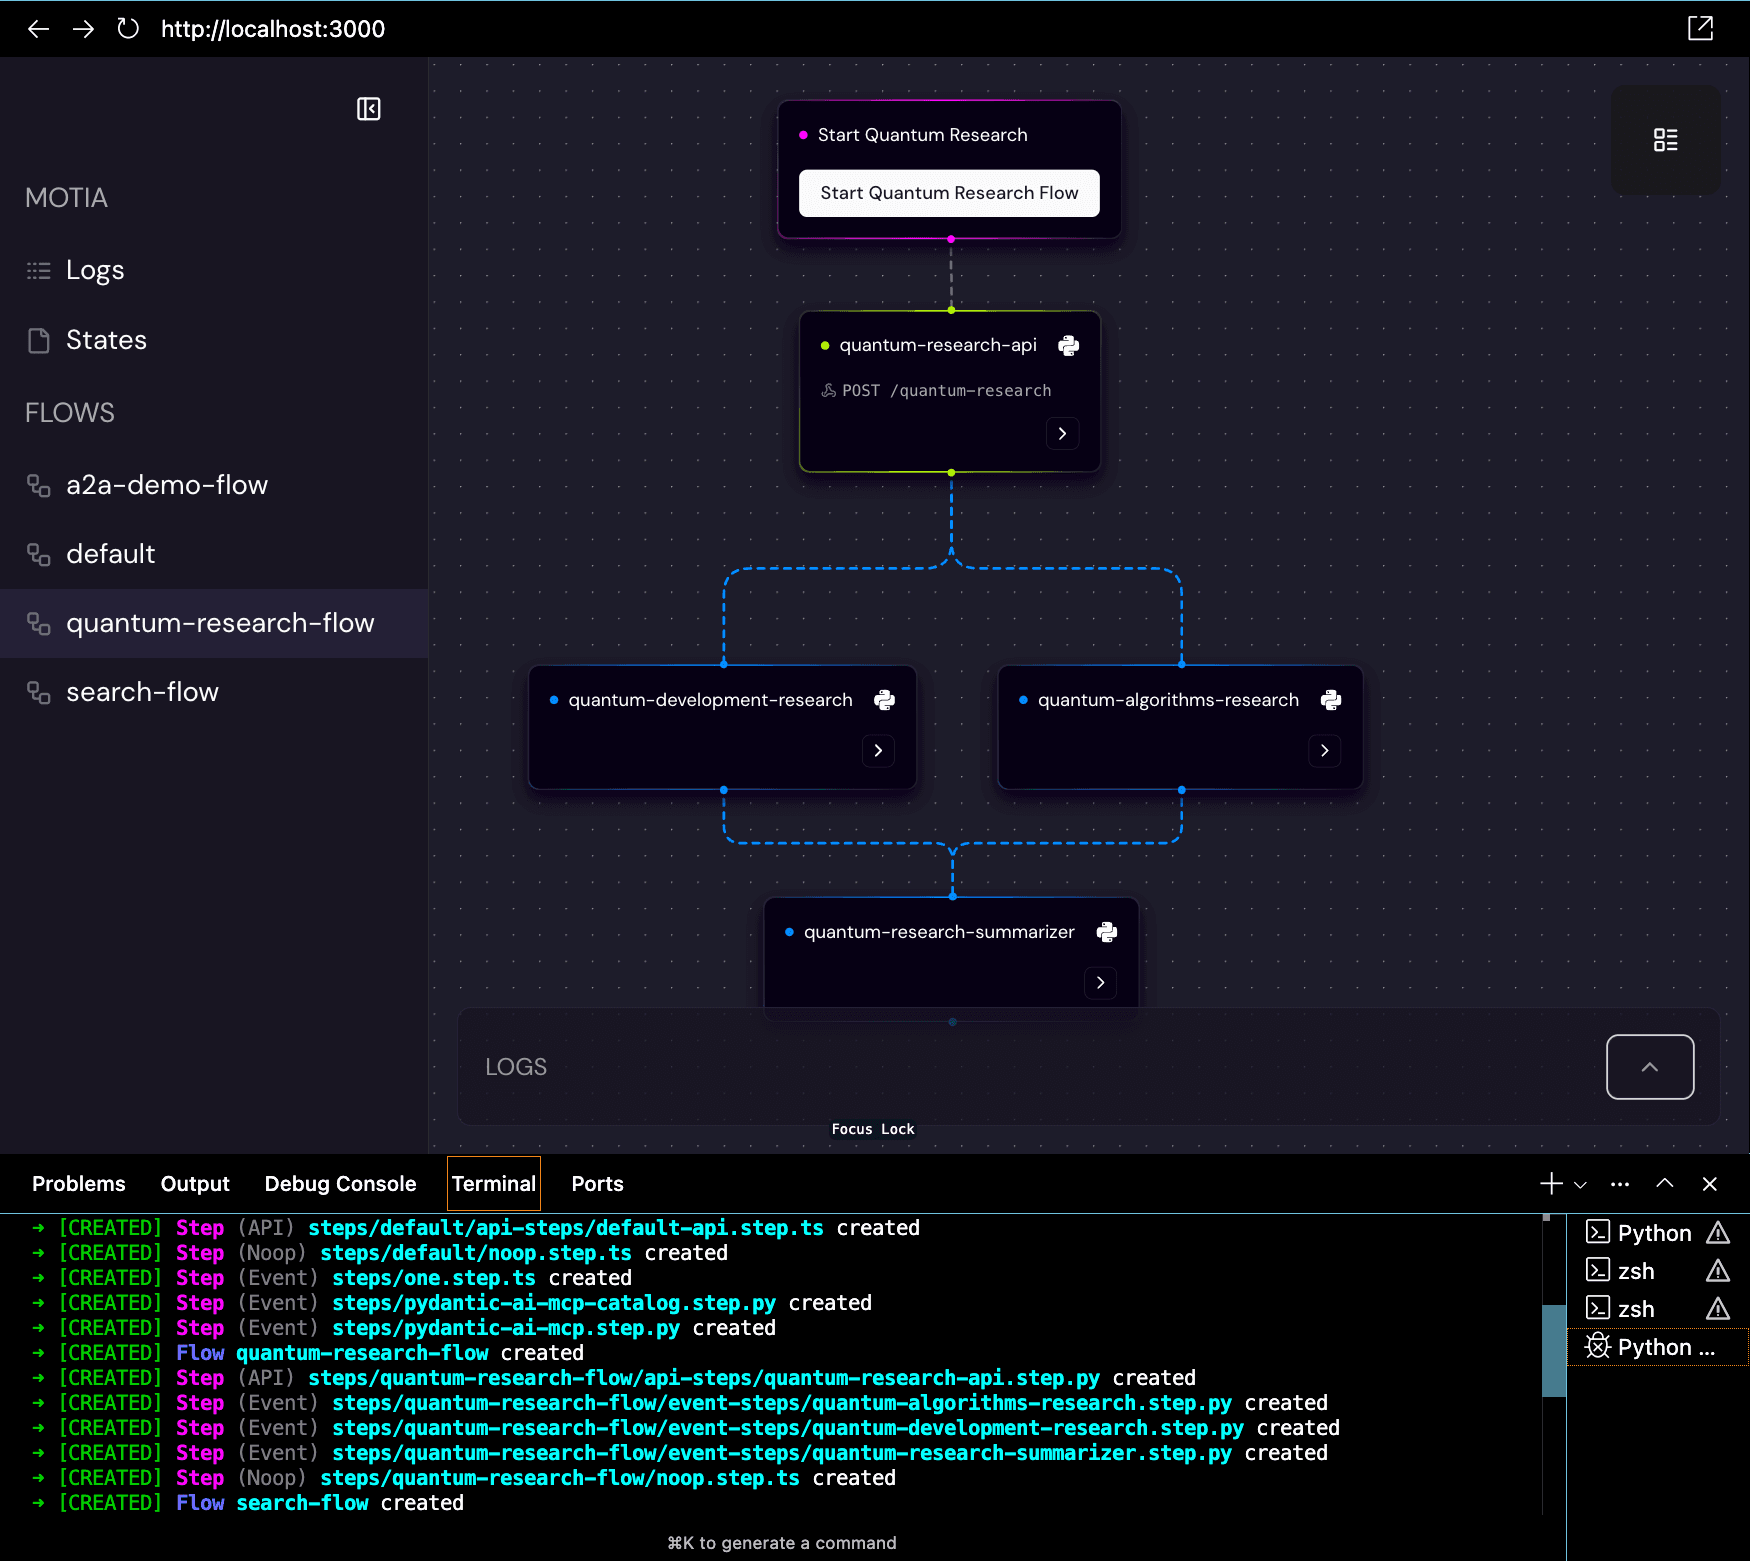Click steps/pydantic-ai-mcp-catalog.step.py path in terminal
This screenshot has height=1561, width=1750.
(554, 1303)
